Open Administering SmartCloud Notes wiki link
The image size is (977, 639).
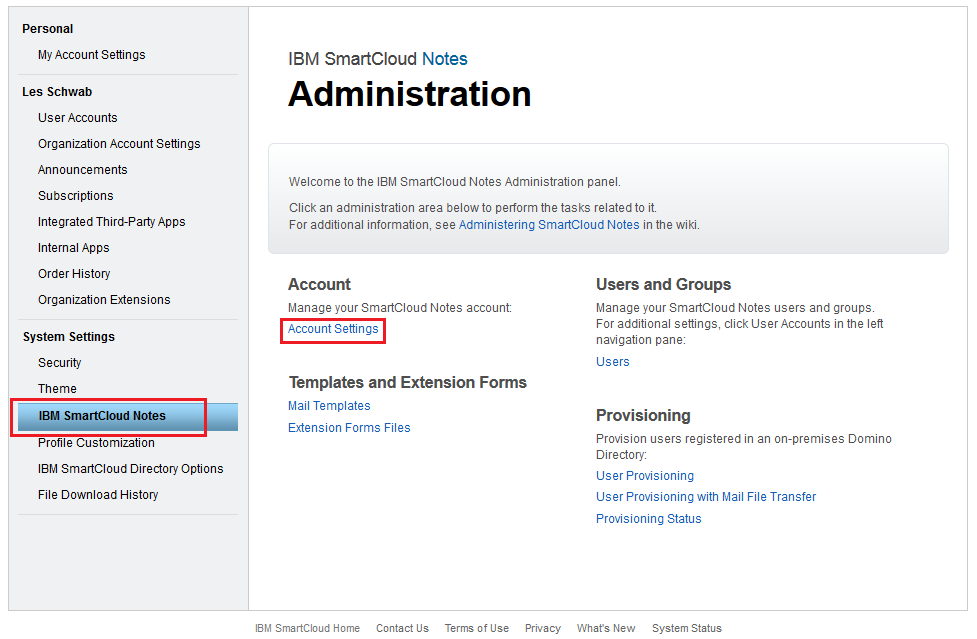pyautogui.click(x=548, y=225)
